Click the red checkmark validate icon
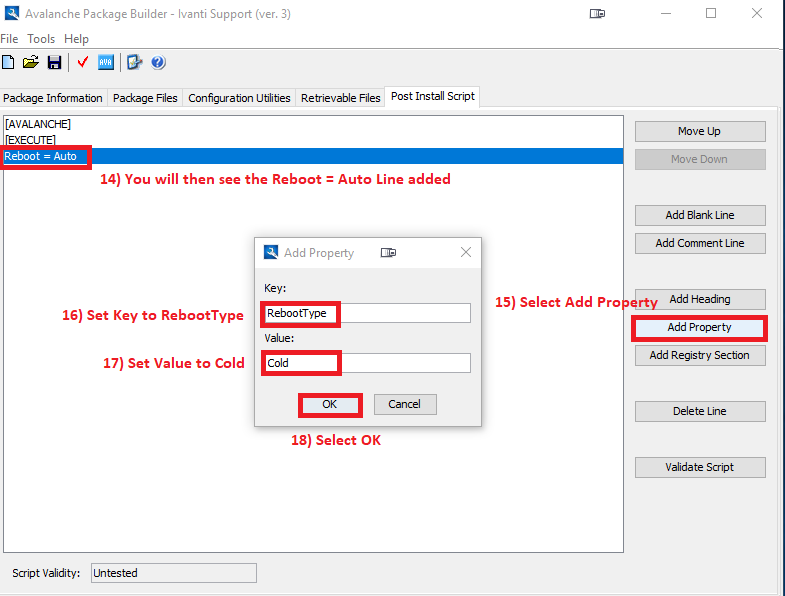Viewport: 785px width, 596px height. click(x=83, y=63)
